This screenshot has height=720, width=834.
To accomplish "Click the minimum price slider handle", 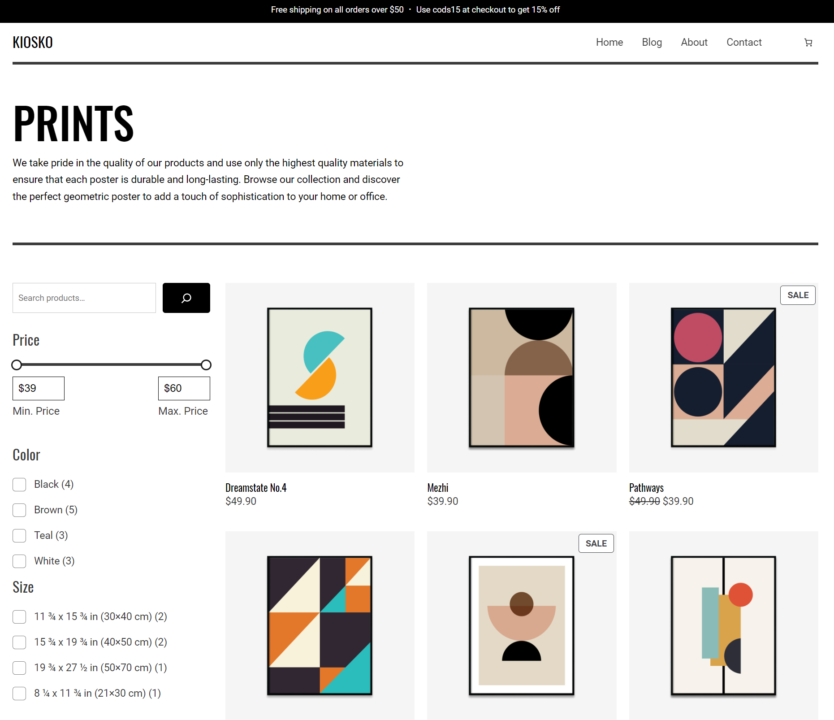I will [16, 365].
